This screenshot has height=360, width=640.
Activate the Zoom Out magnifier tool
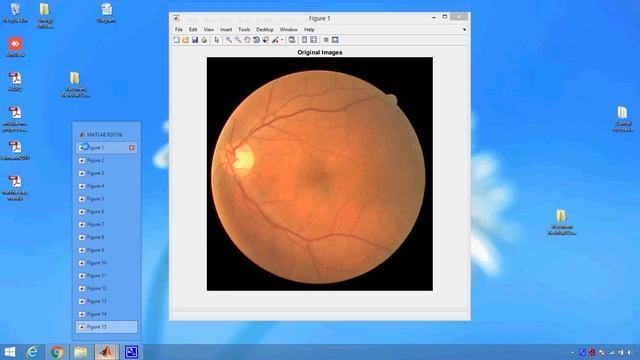coord(238,40)
